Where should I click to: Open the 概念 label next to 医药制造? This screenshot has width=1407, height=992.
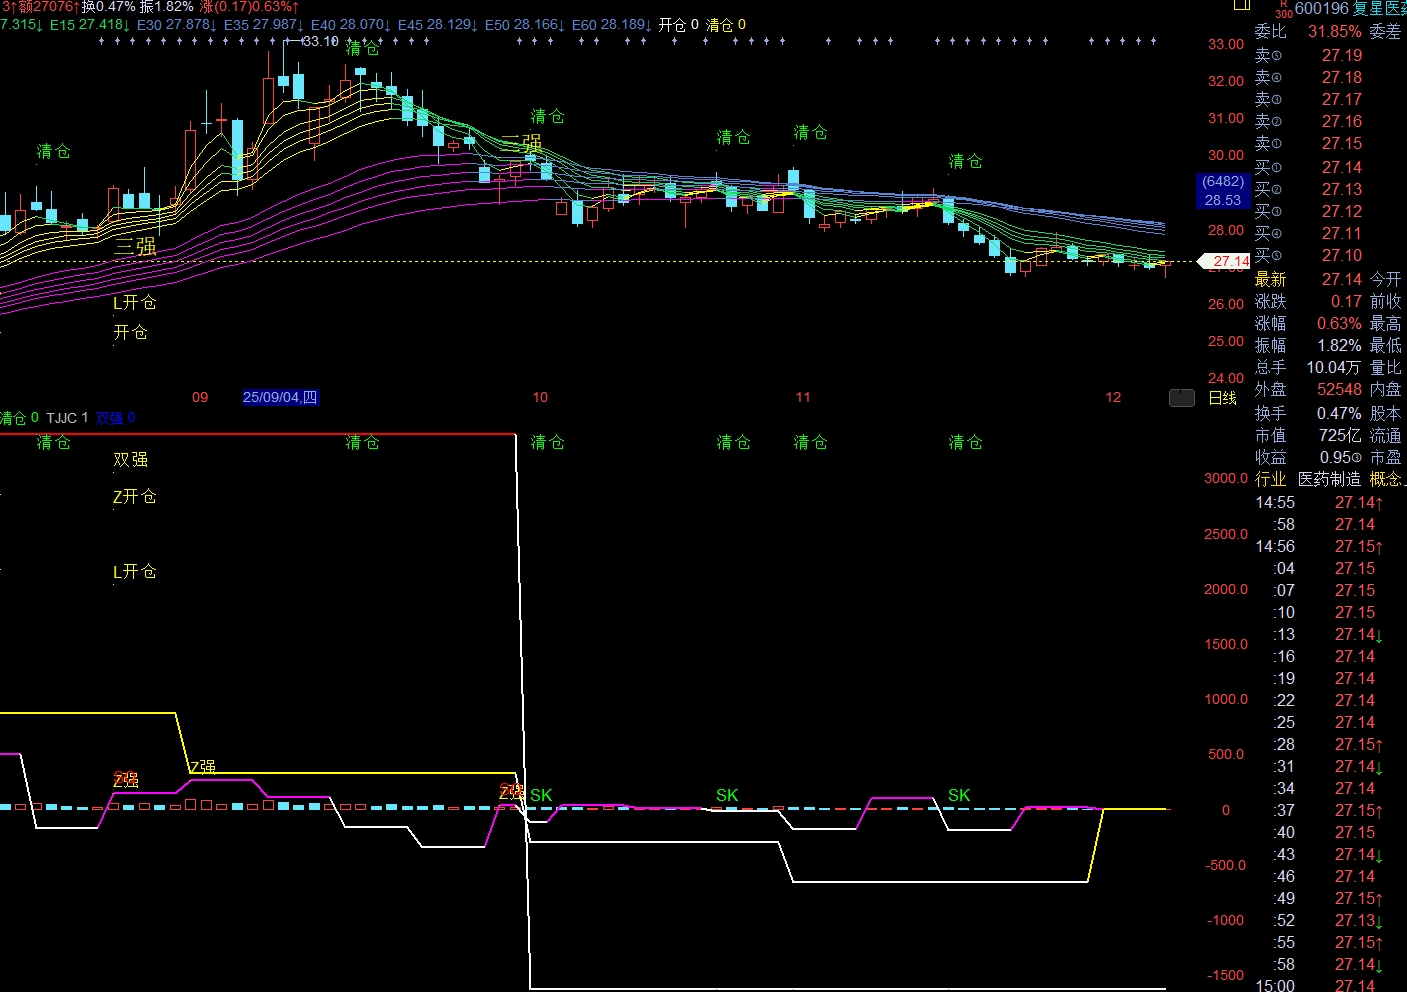coord(1386,480)
